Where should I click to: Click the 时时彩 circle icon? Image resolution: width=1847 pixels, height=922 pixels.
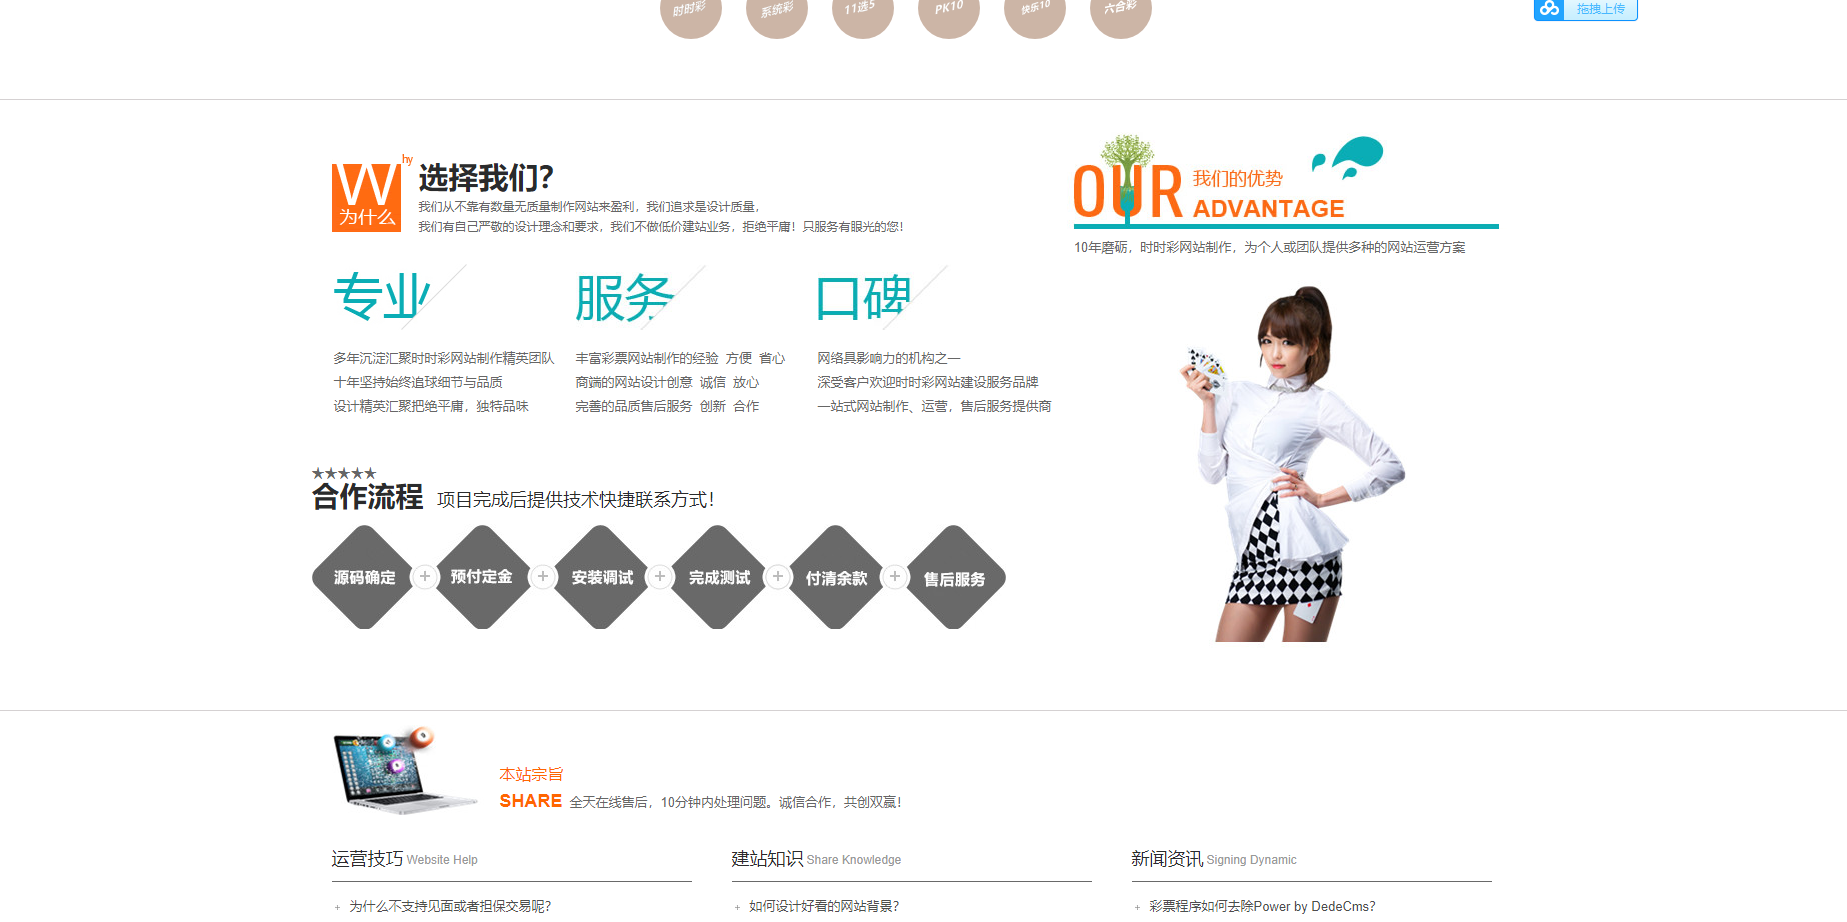tap(690, 12)
